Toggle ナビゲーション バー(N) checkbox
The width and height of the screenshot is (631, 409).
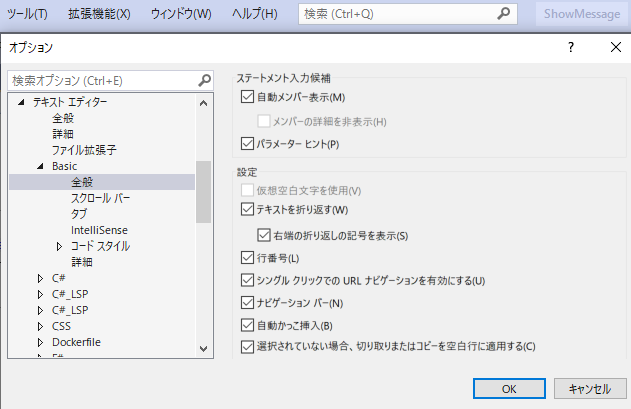(247, 302)
